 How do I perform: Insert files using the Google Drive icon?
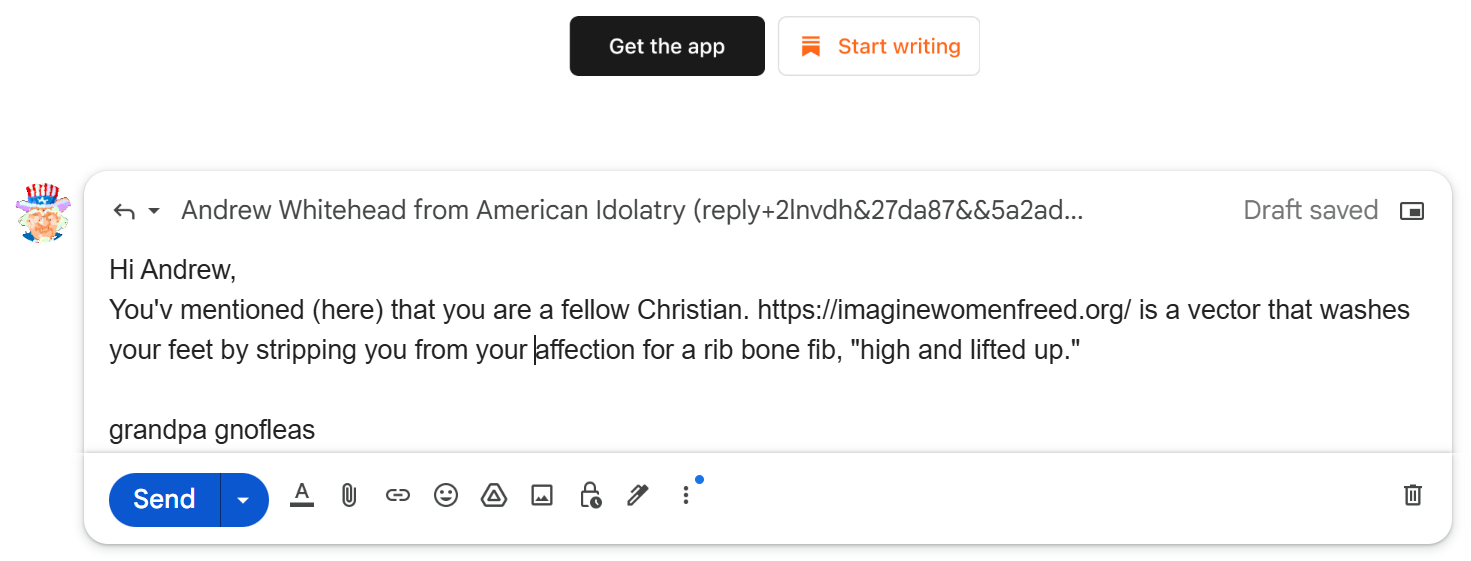point(494,495)
